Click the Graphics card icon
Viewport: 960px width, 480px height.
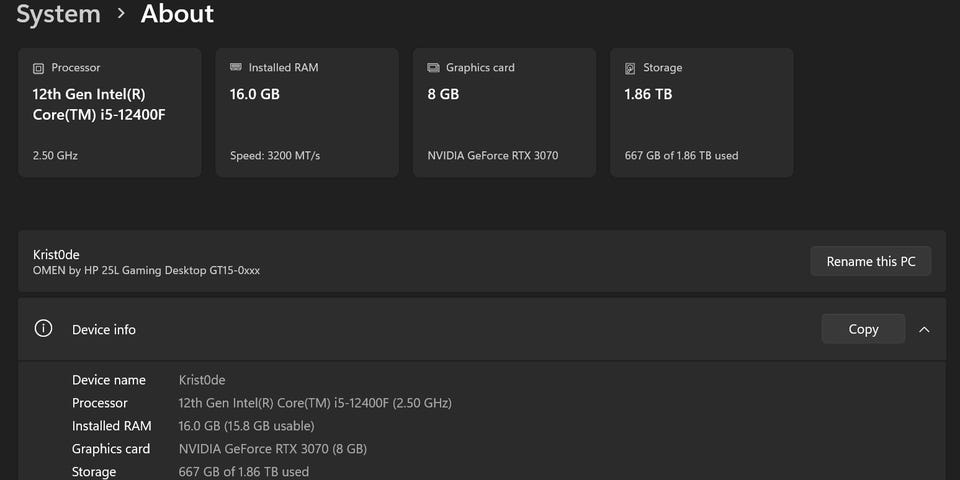point(433,67)
